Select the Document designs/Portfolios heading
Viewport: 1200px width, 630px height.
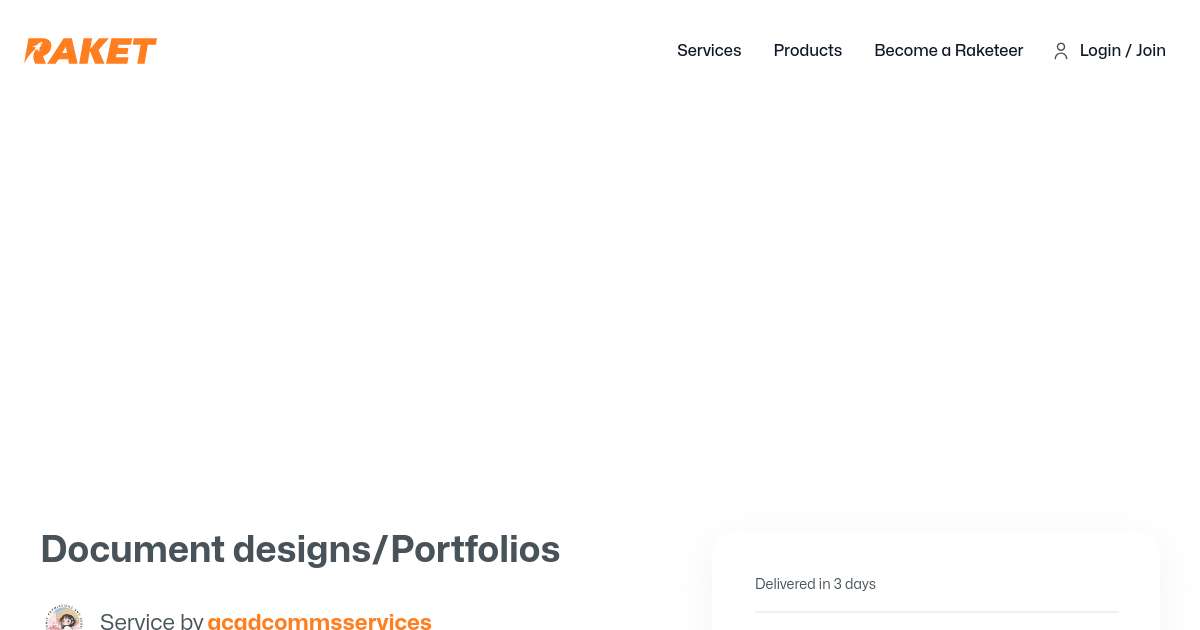(x=300, y=549)
